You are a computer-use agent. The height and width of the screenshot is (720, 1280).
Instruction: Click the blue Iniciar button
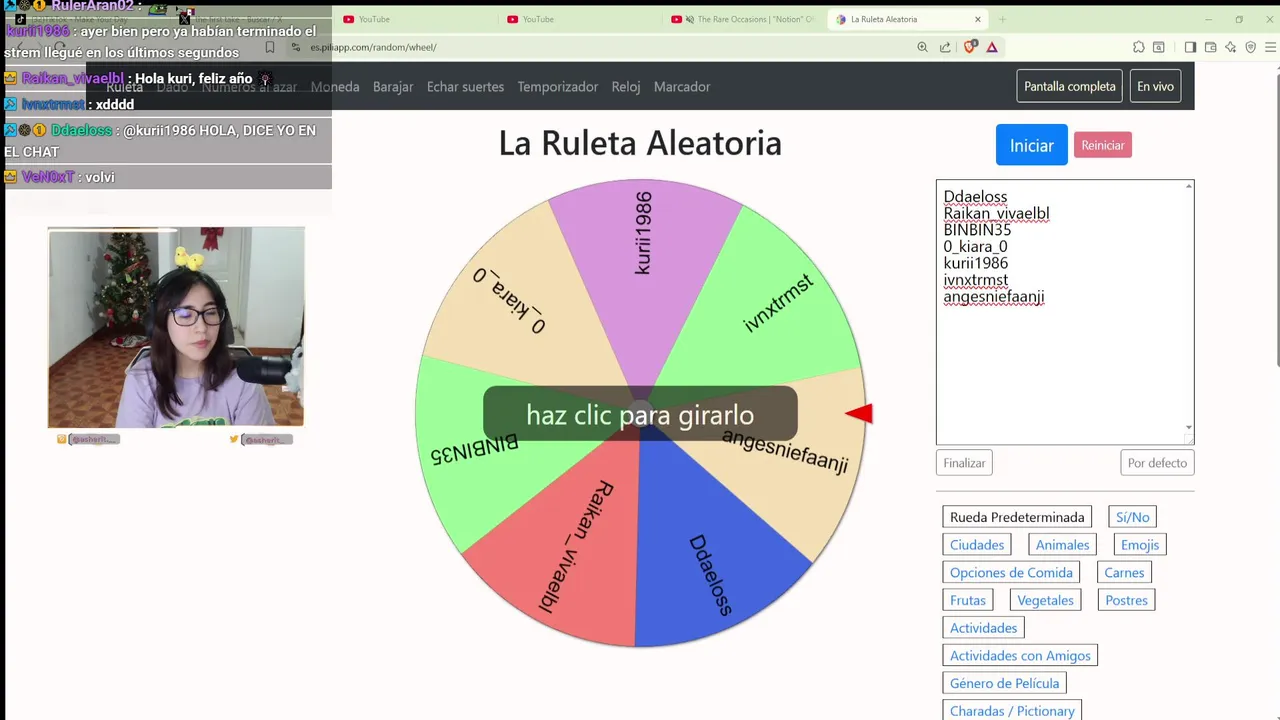tap(1031, 145)
